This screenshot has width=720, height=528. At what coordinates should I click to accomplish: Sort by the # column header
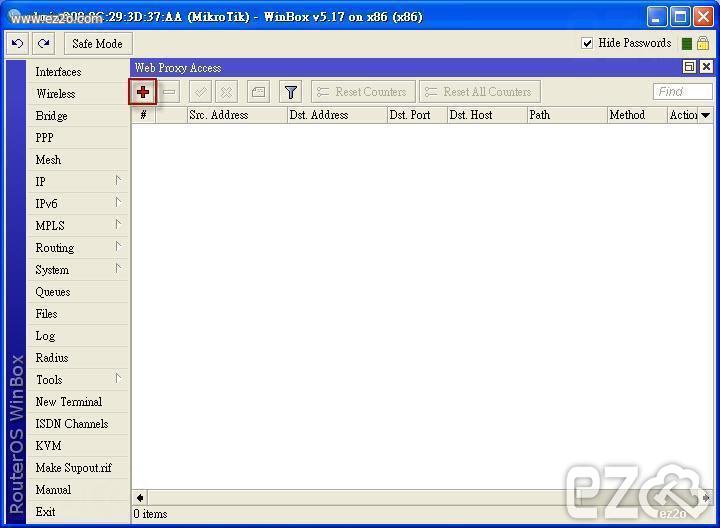[143, 115]
